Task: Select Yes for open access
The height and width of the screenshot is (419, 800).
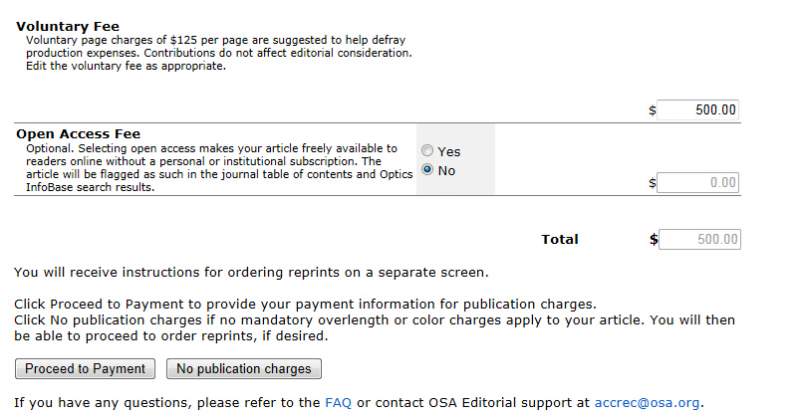Action: 428,151
